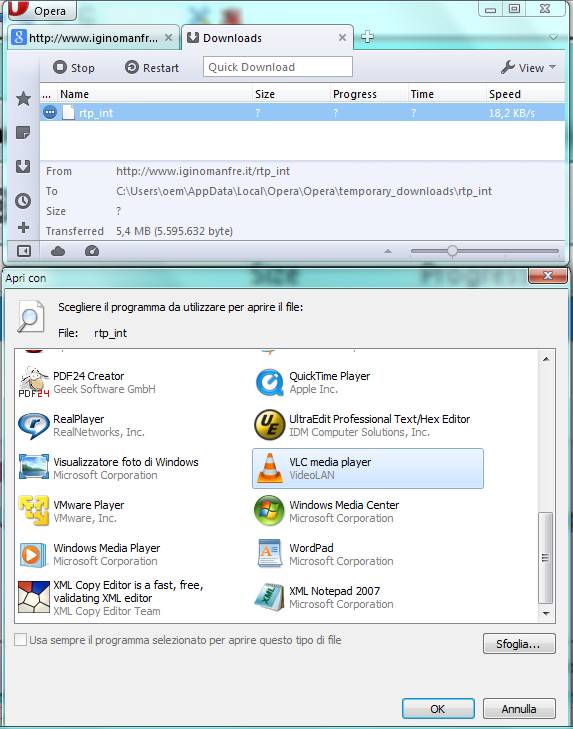
Task: Click the Quick Download input field
Action: tap(278, 67)
